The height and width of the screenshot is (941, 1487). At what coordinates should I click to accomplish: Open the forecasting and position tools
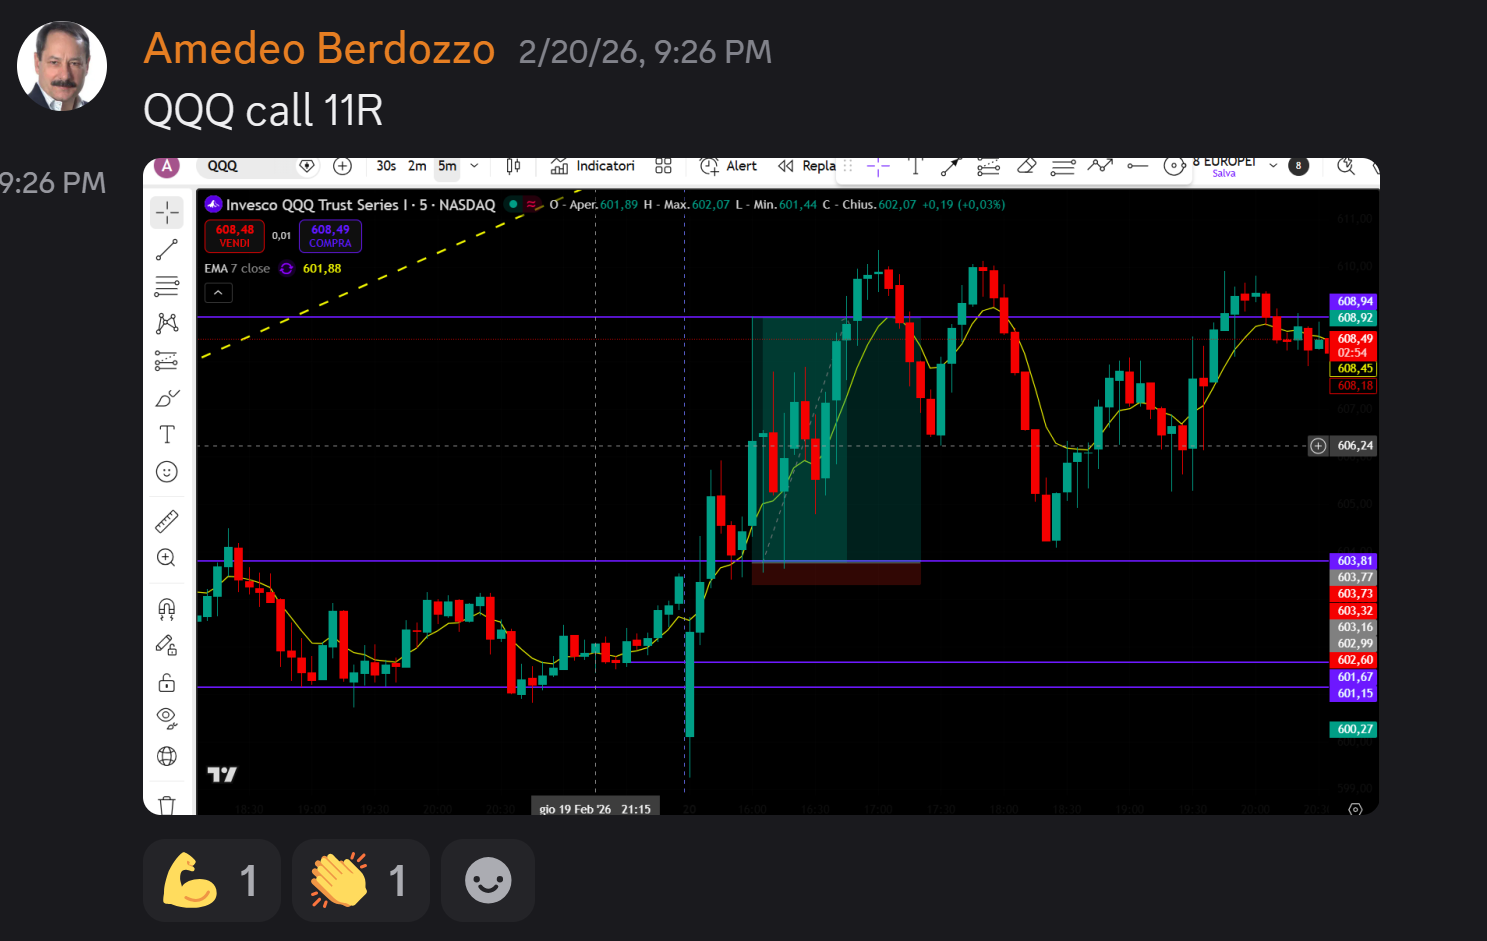click(x=167, y=361)
